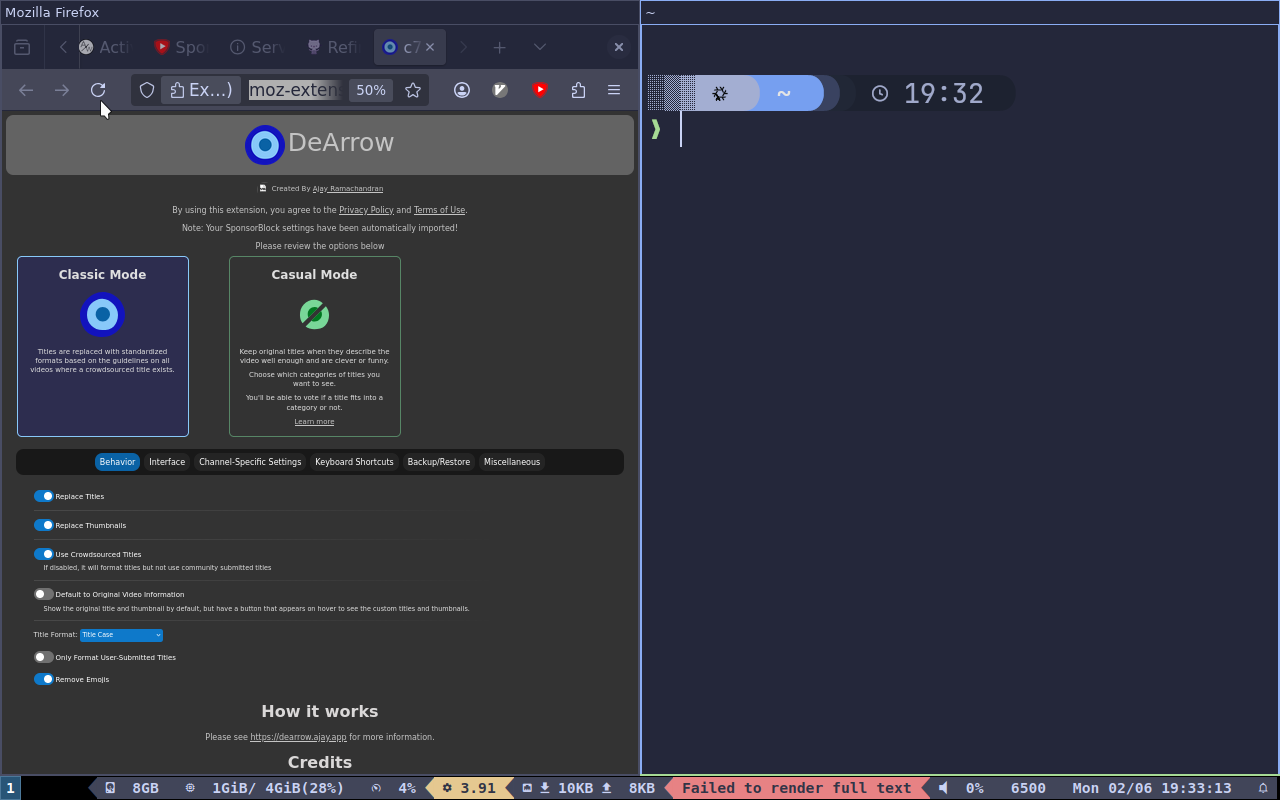This screenshot has width=1280, height=800.
Task: Click the clock icon in terminal prompt
Action: pos(880,93)
